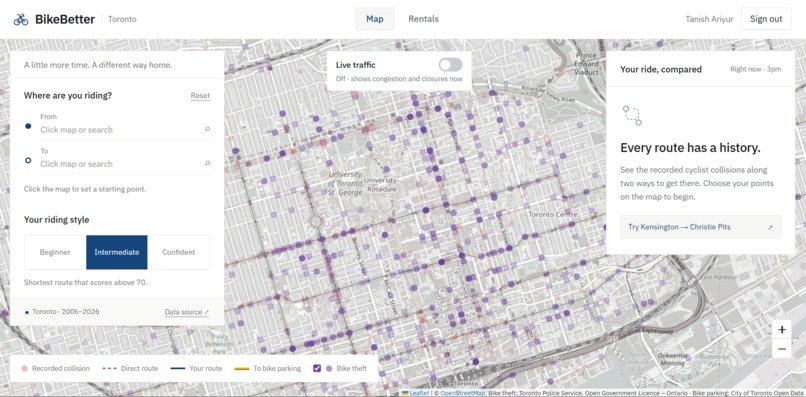Click the To bike parking yellow legend line
Viewport: 806px width, 397px height.
242,368
